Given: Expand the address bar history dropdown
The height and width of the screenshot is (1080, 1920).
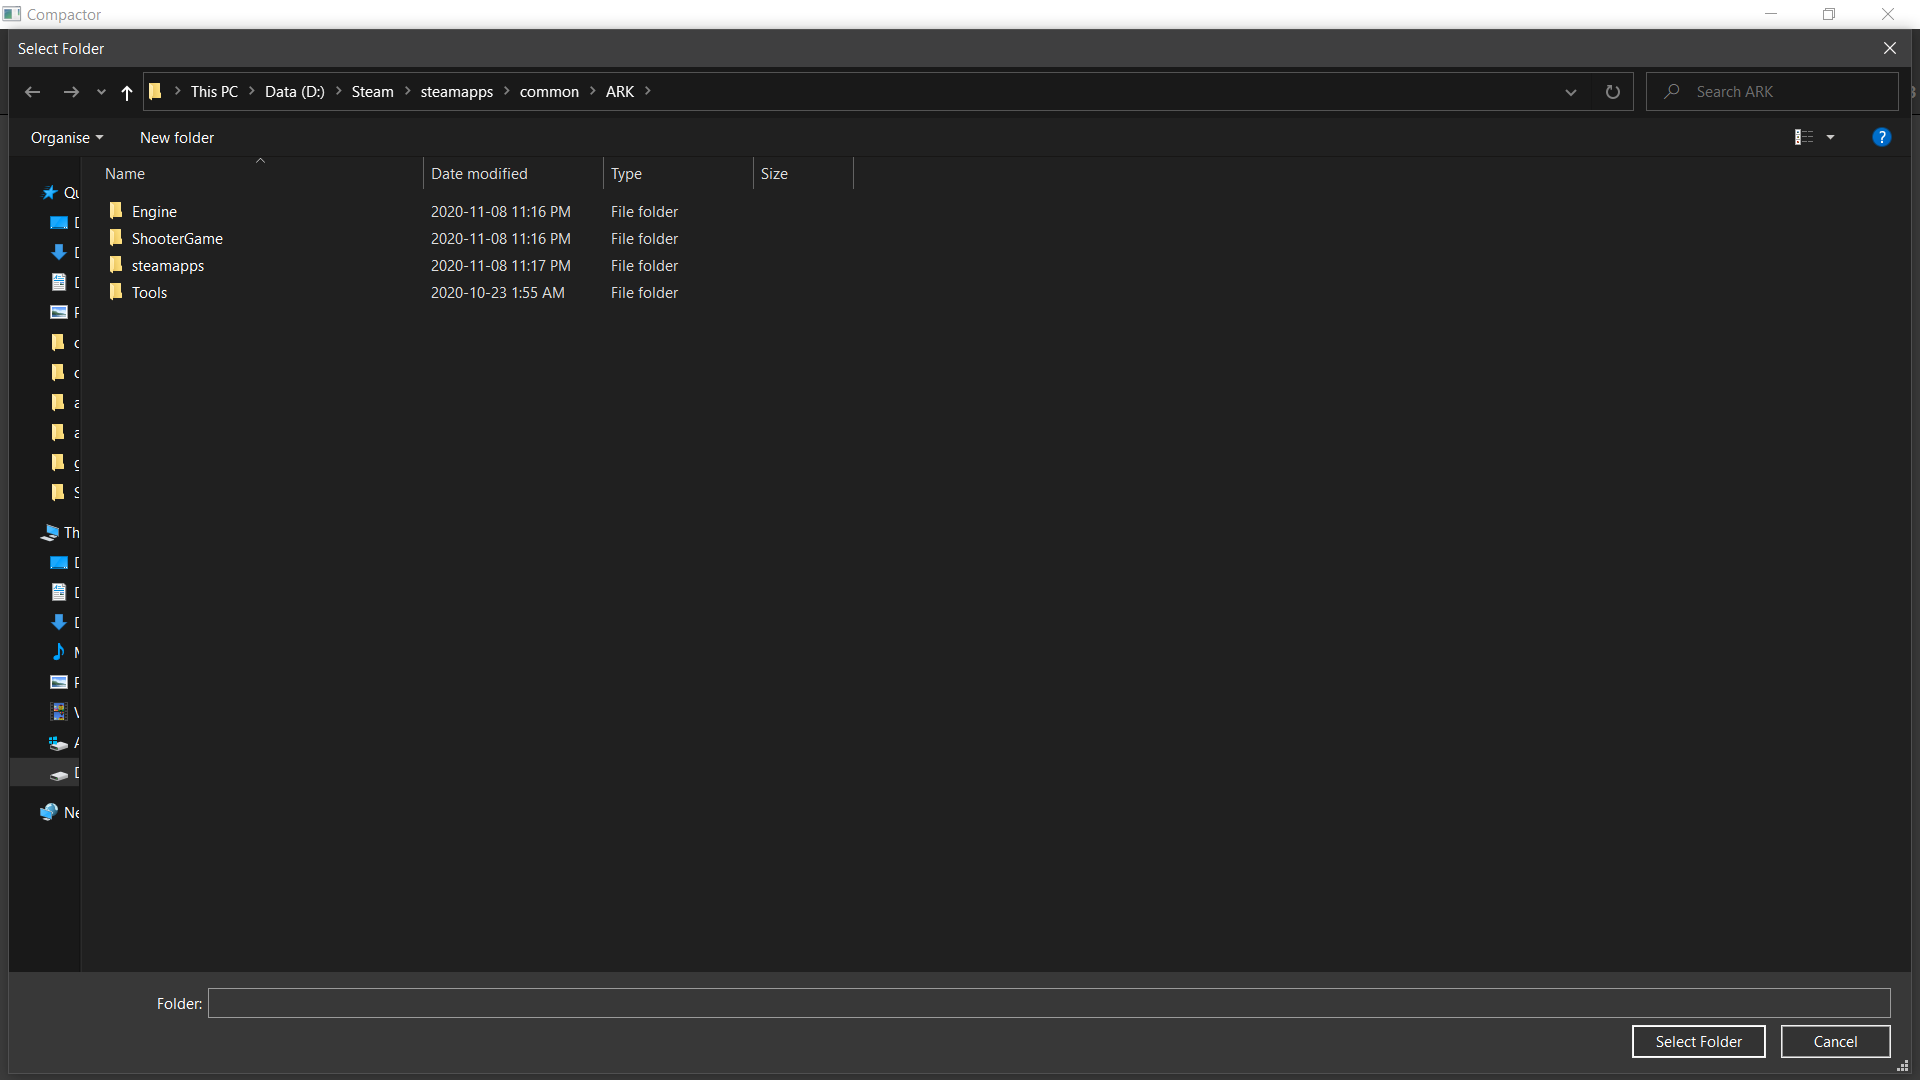Looking at the screenshot, I should tap(1570, 92).
